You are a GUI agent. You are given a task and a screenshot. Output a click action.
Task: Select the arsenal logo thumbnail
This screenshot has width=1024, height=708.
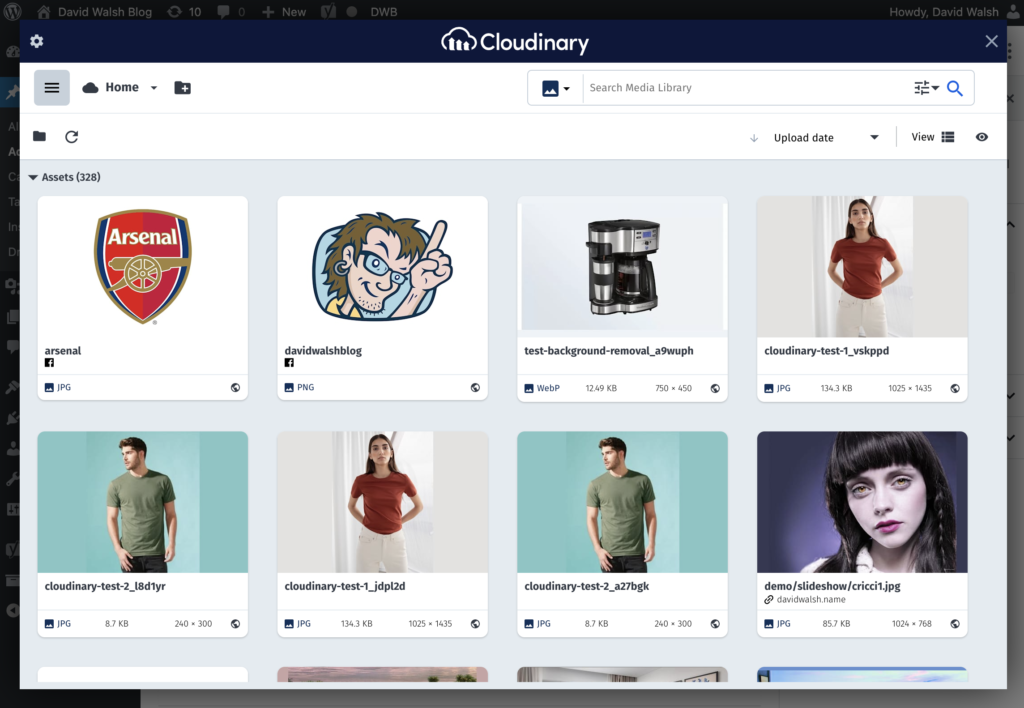coord(142,266)
